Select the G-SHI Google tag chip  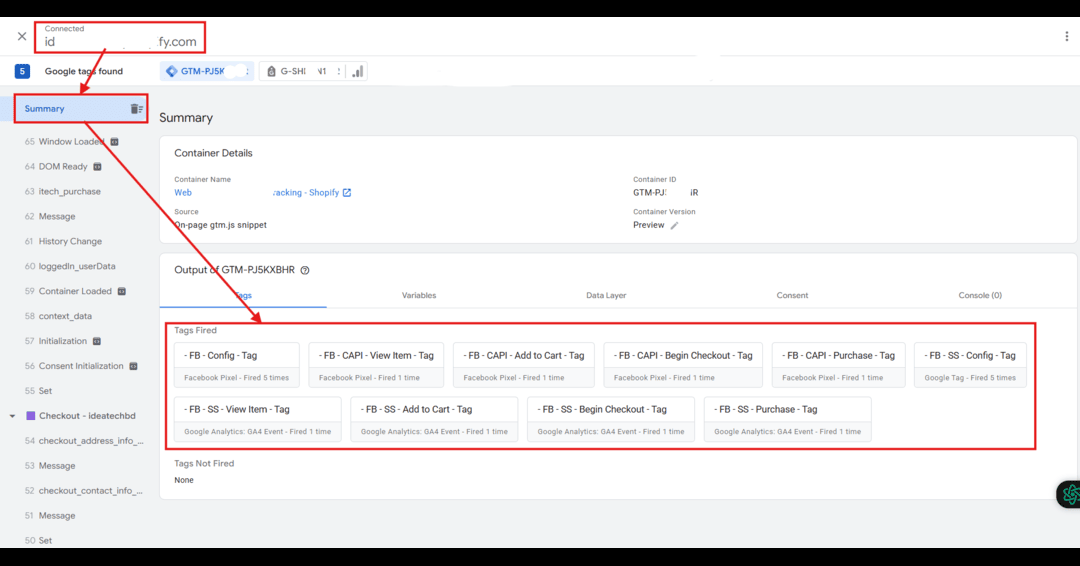point(302,71)
